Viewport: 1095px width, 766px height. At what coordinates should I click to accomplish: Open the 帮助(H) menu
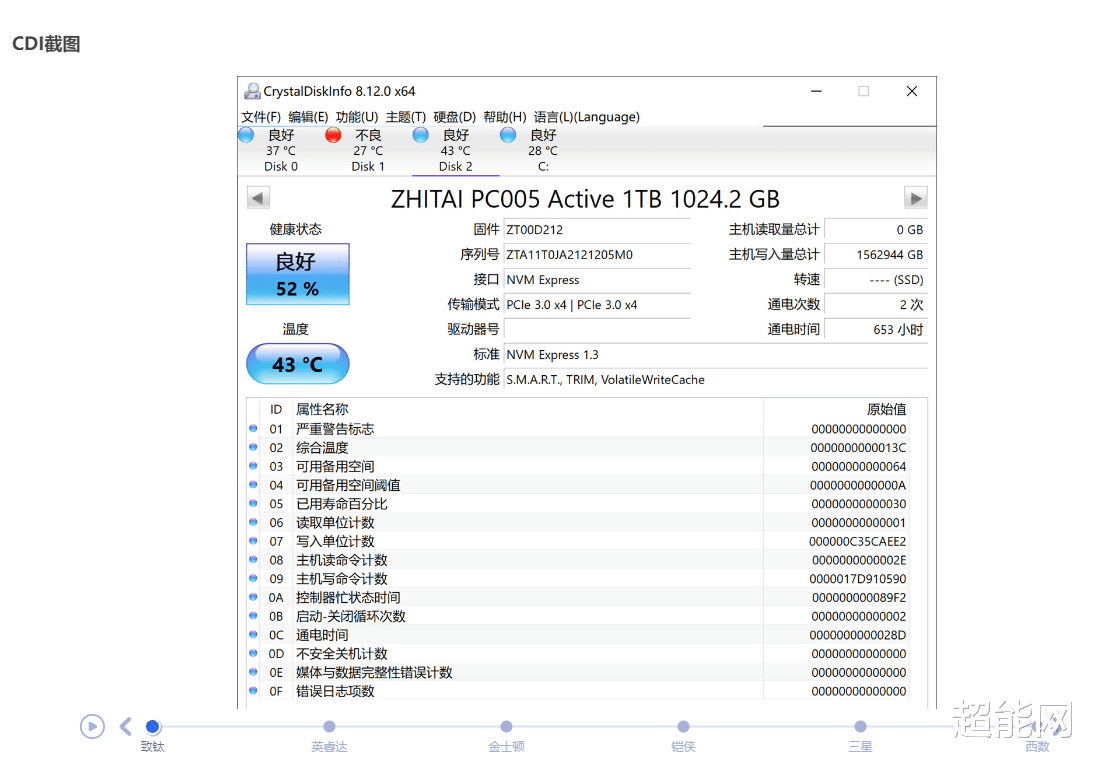(505, 117)
